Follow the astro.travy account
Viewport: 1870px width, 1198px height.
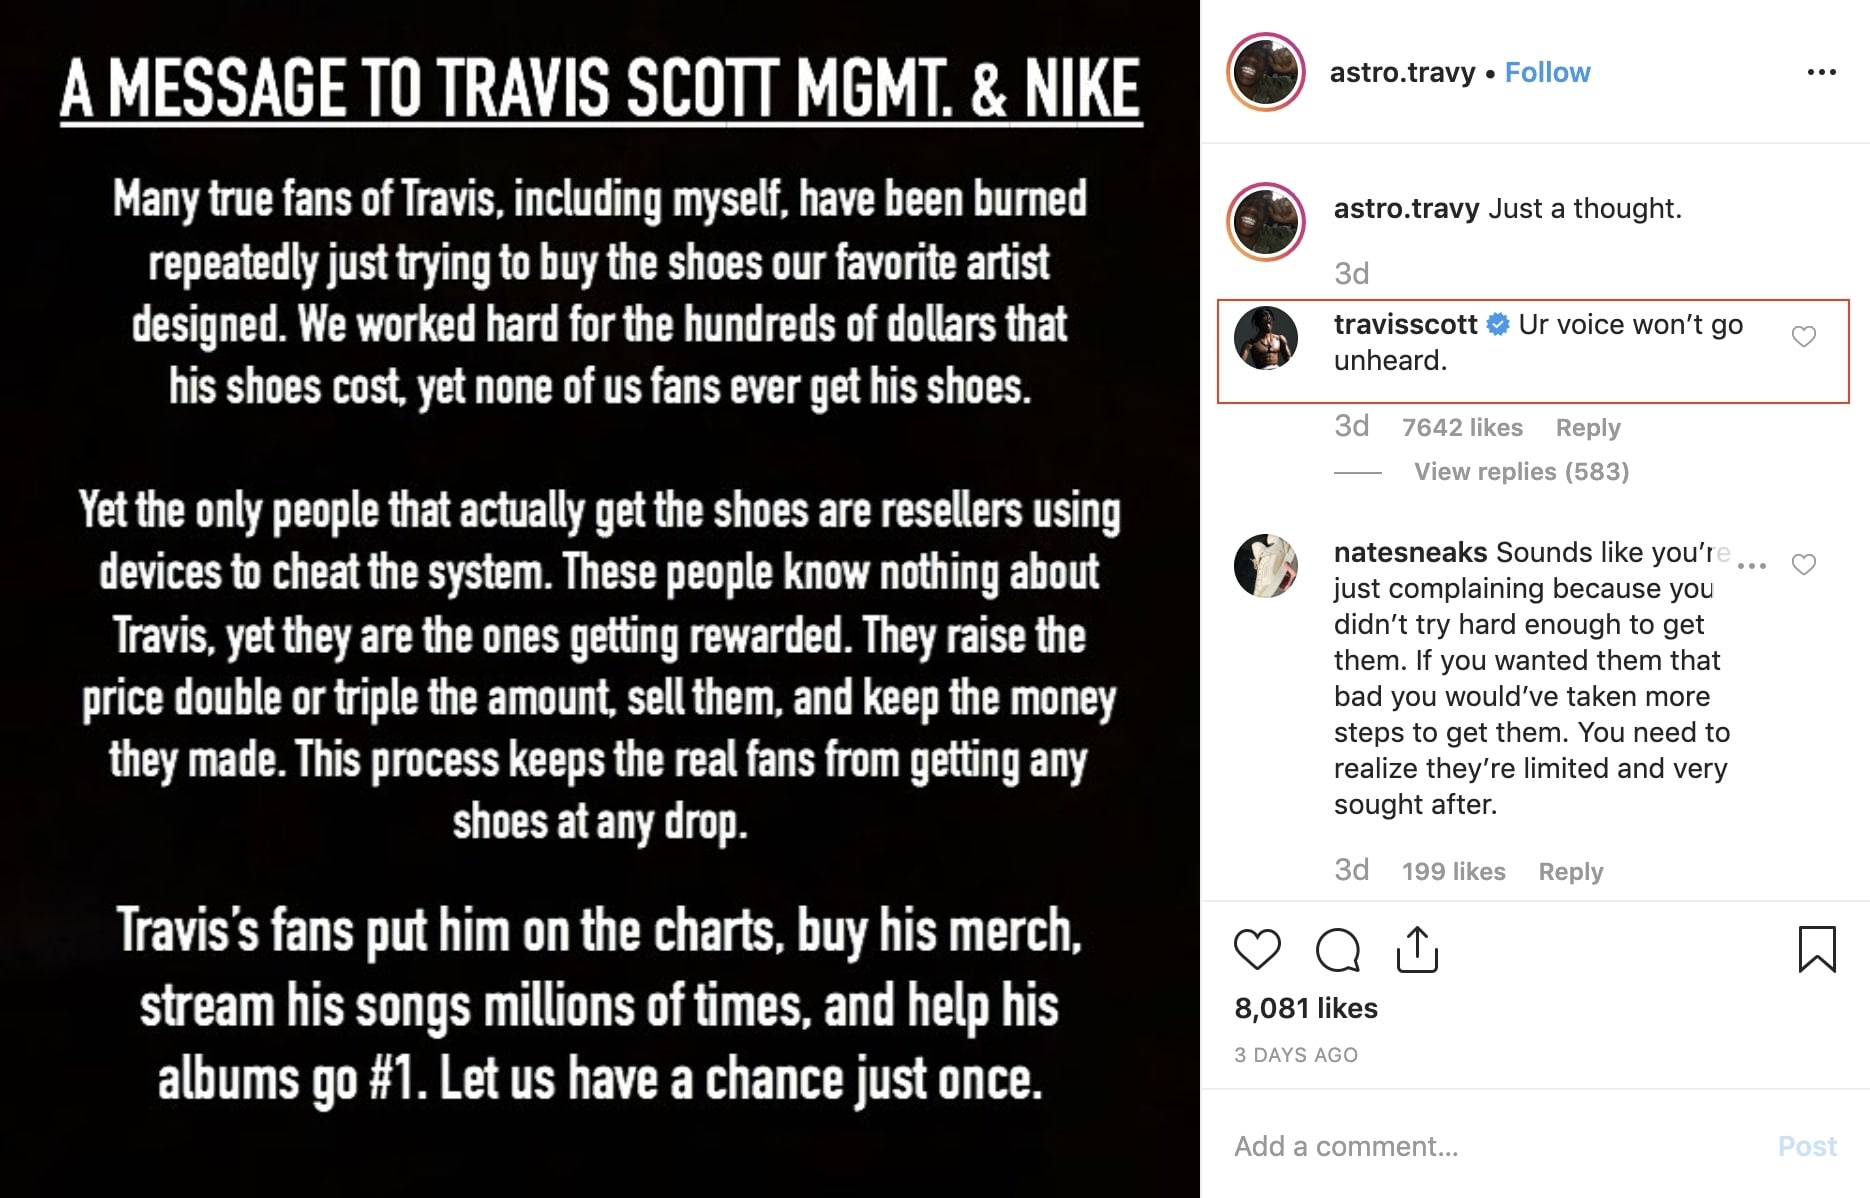1547,72
